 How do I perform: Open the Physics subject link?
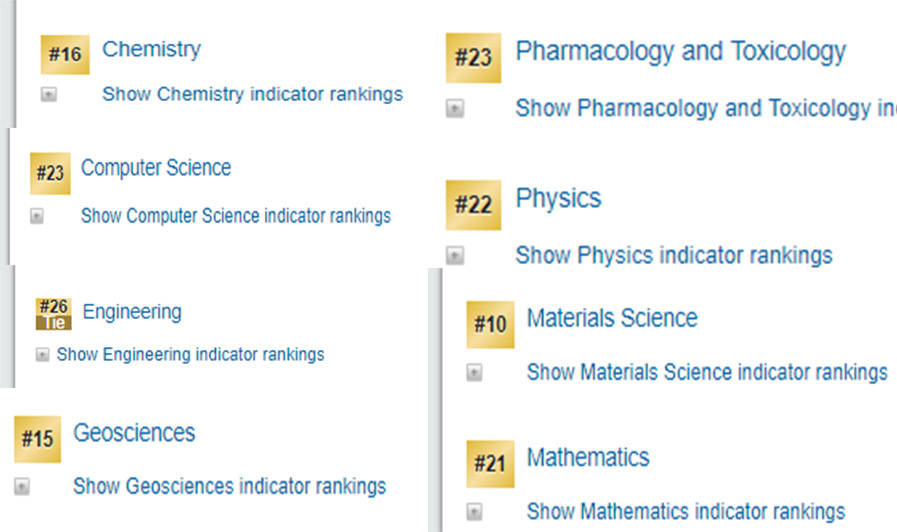pos(558,198)
